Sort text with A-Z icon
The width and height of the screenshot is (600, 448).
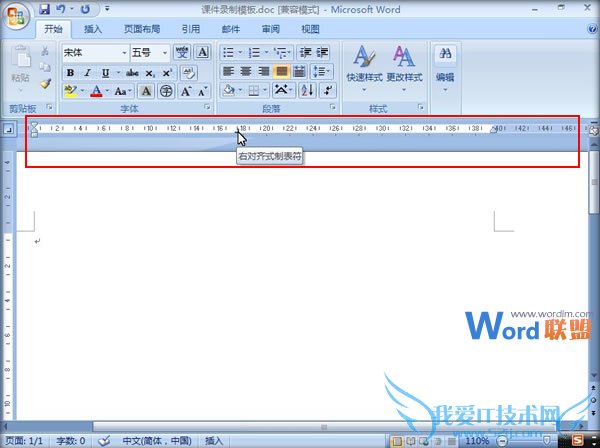coord(307,91)
